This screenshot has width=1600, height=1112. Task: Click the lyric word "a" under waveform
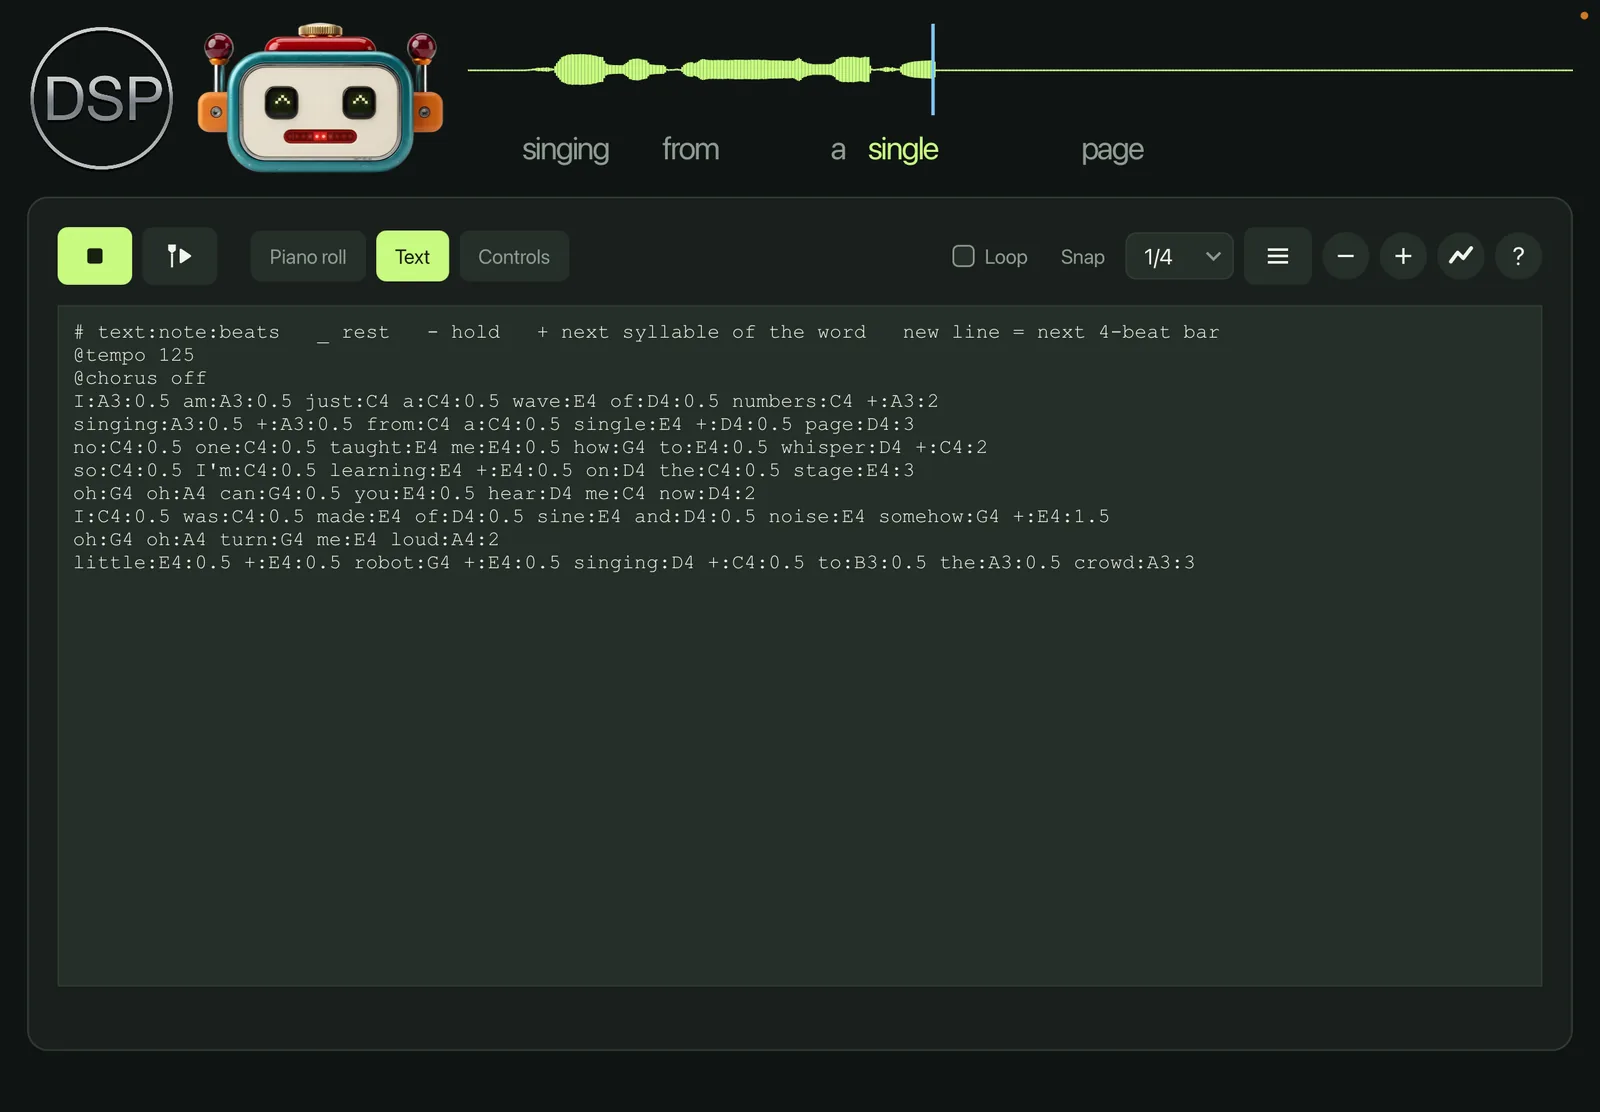tap(838, 150)
